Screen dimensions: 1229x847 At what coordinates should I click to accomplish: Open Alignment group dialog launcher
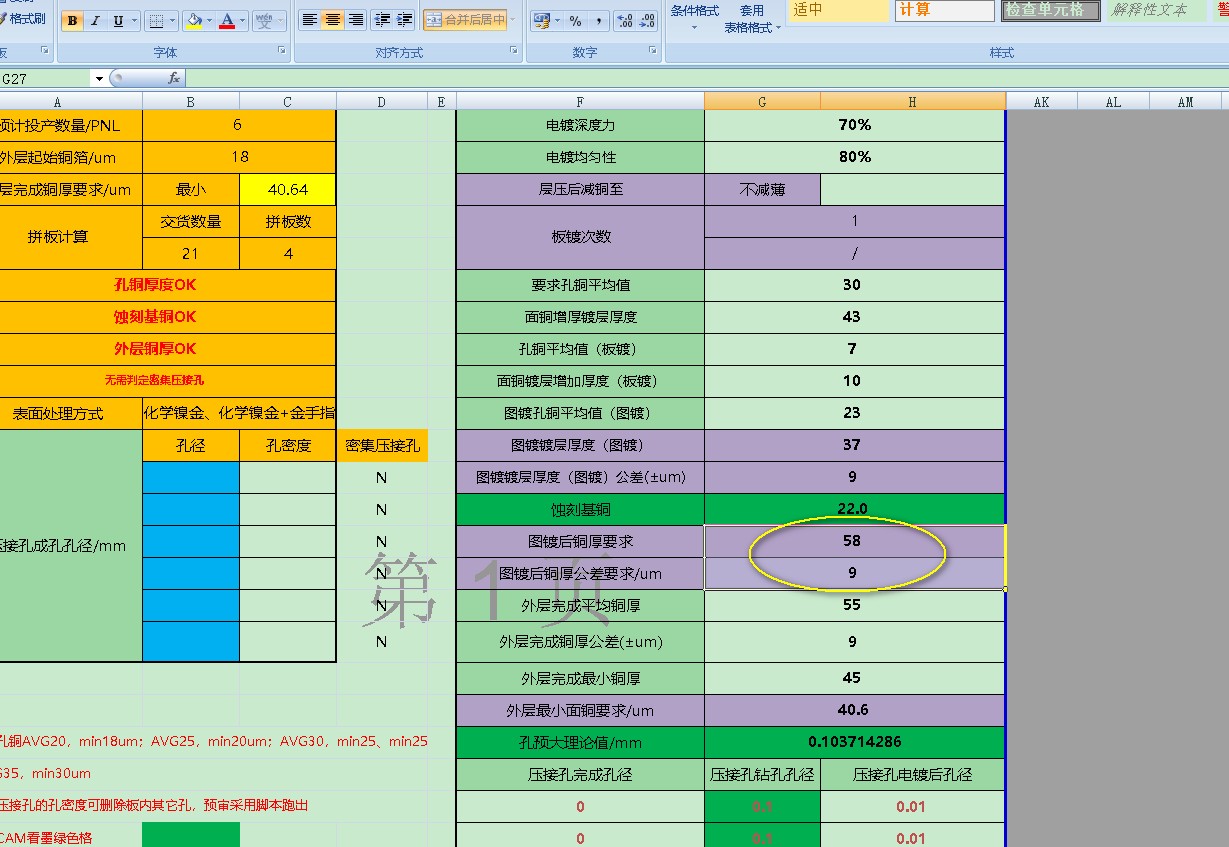coord(514,50)
